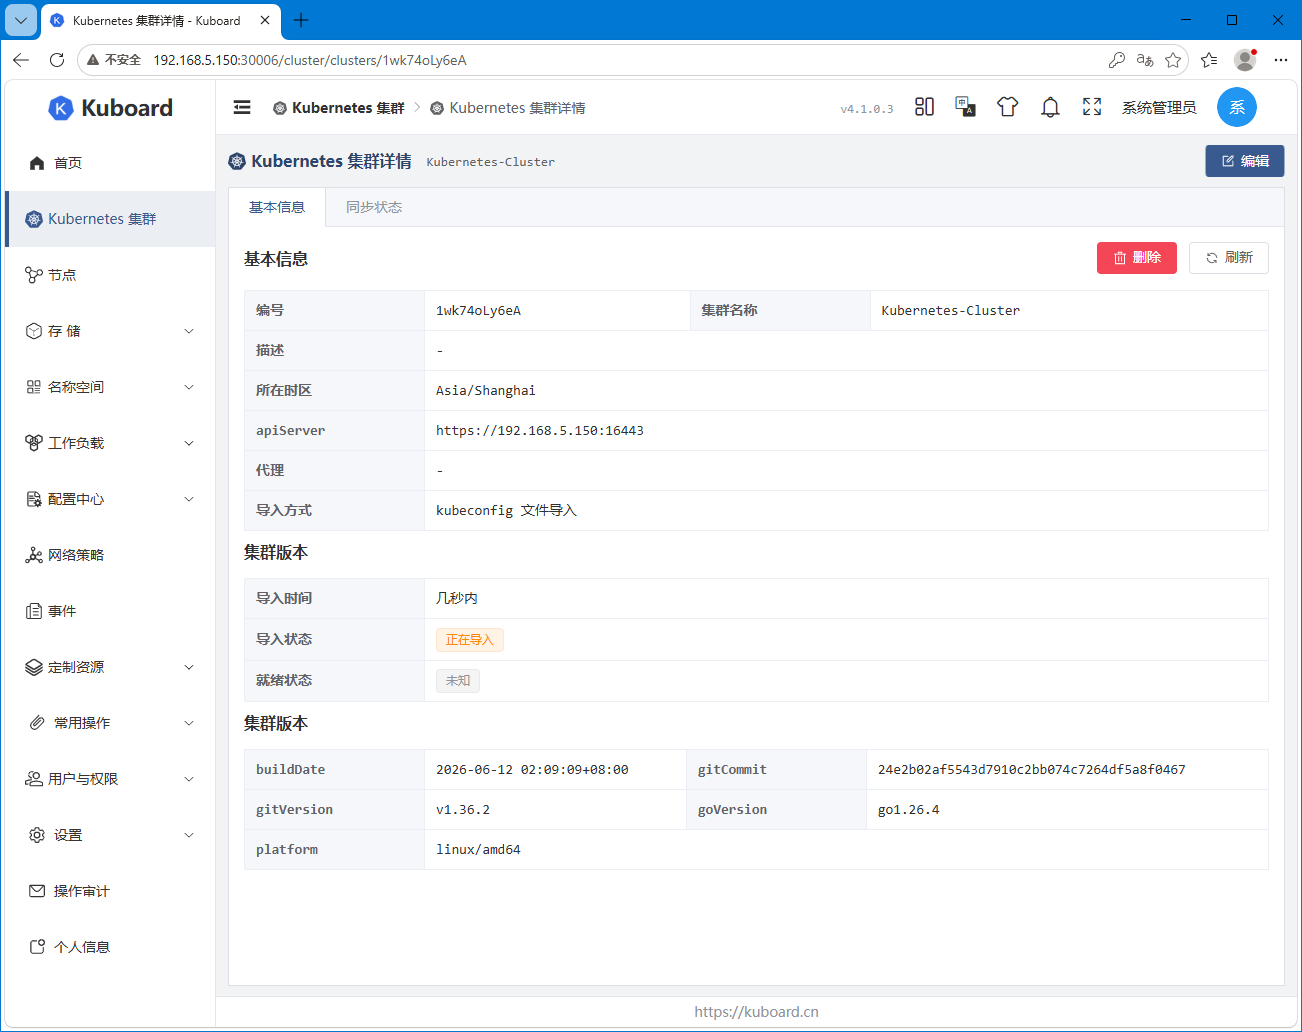The image size is (1302, 1032).
Task: Click the 未知 ready status tag
Action: click(x=458, y=681)
